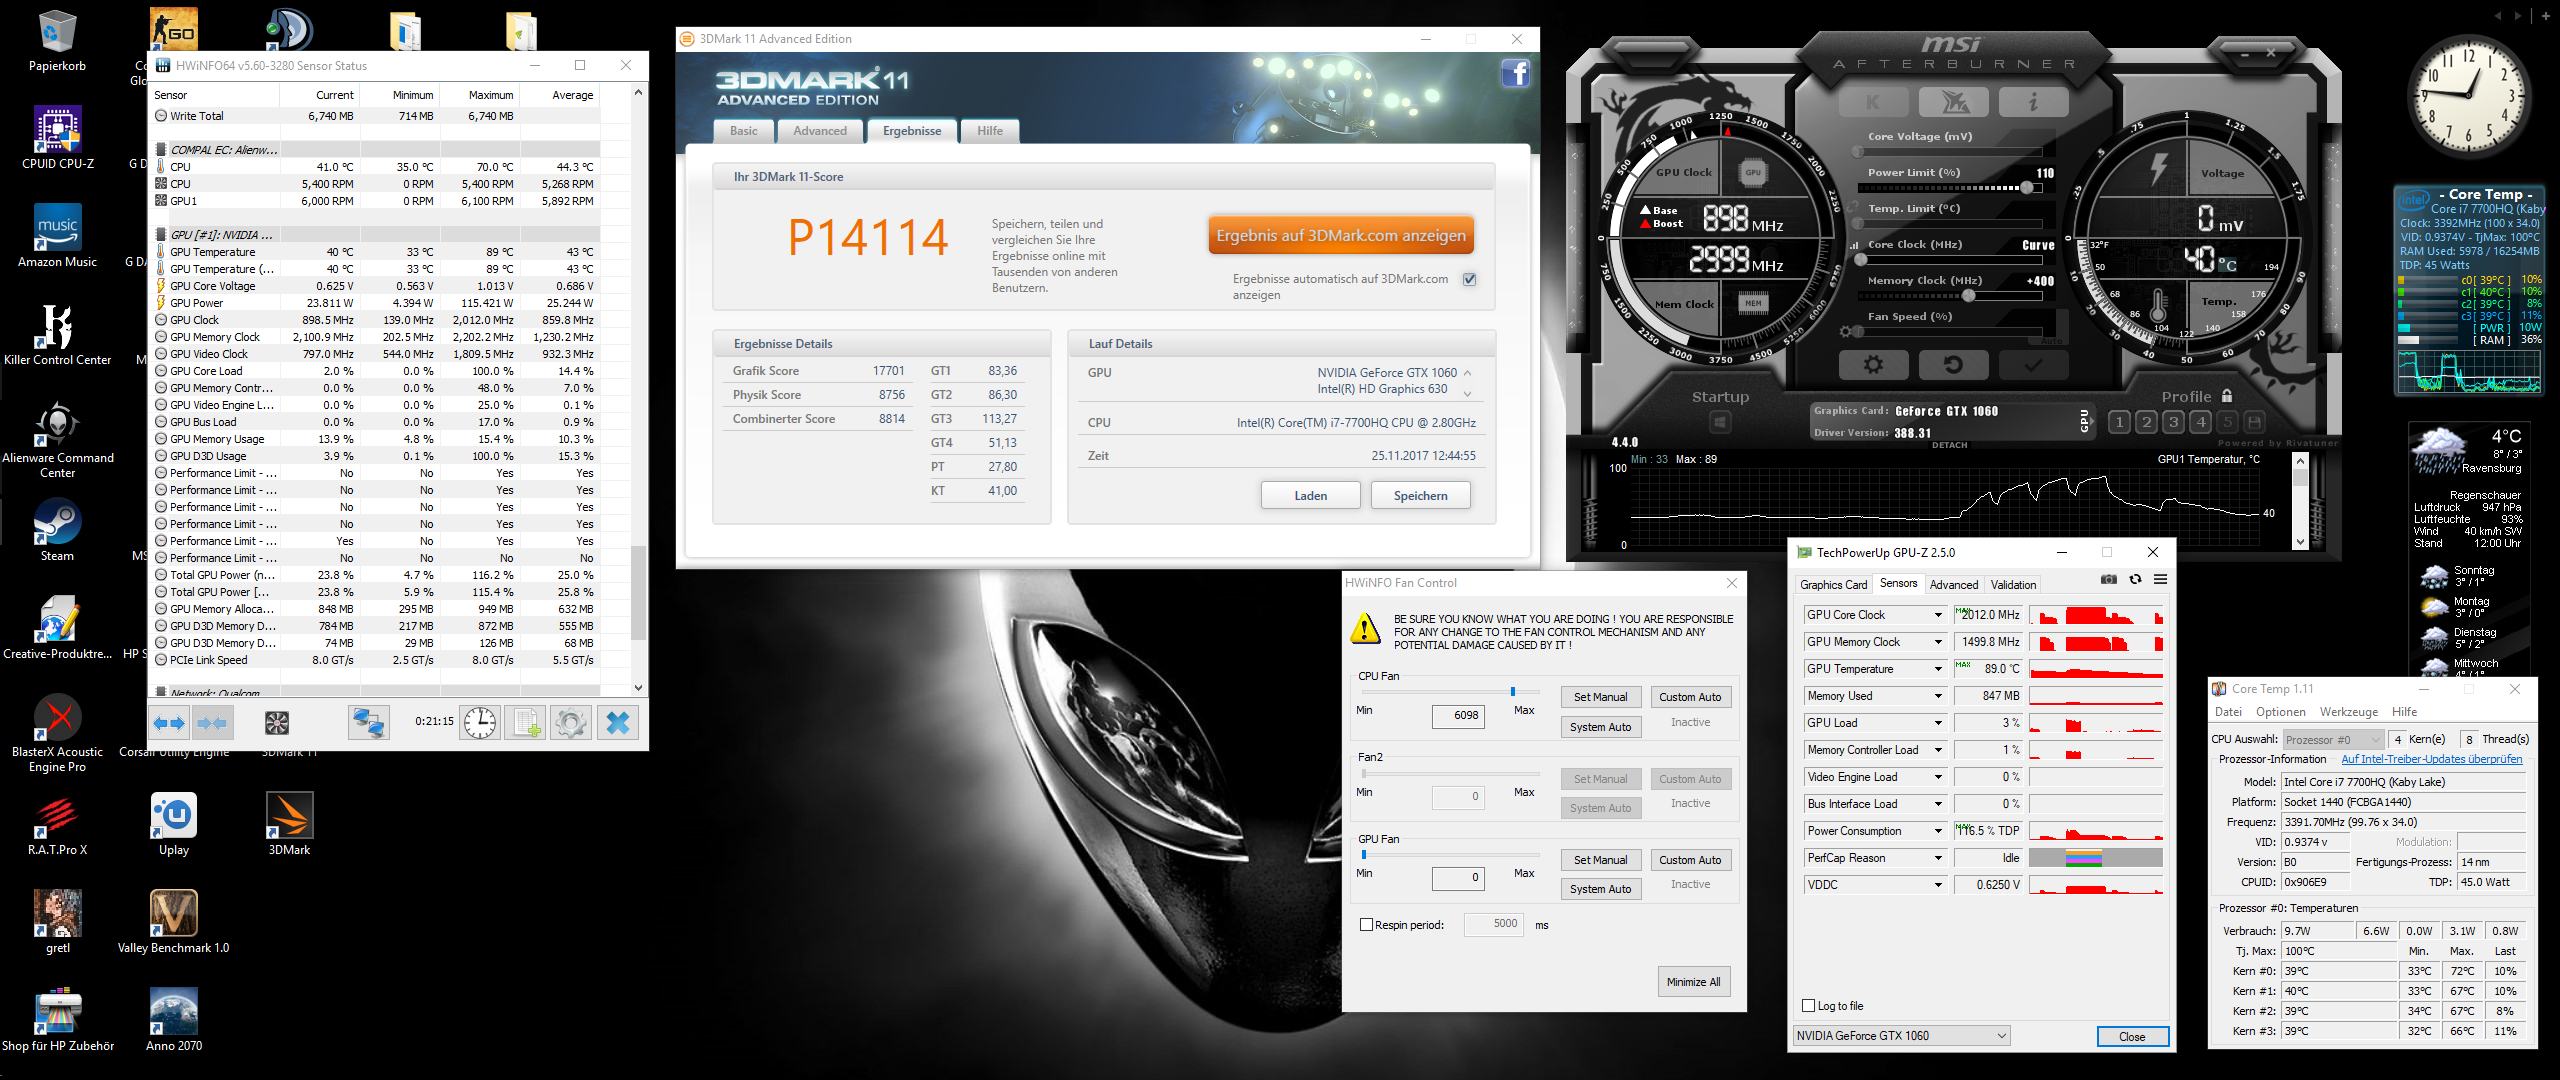Open GPU-Z hamburger menu icon

pos(2160,580)
